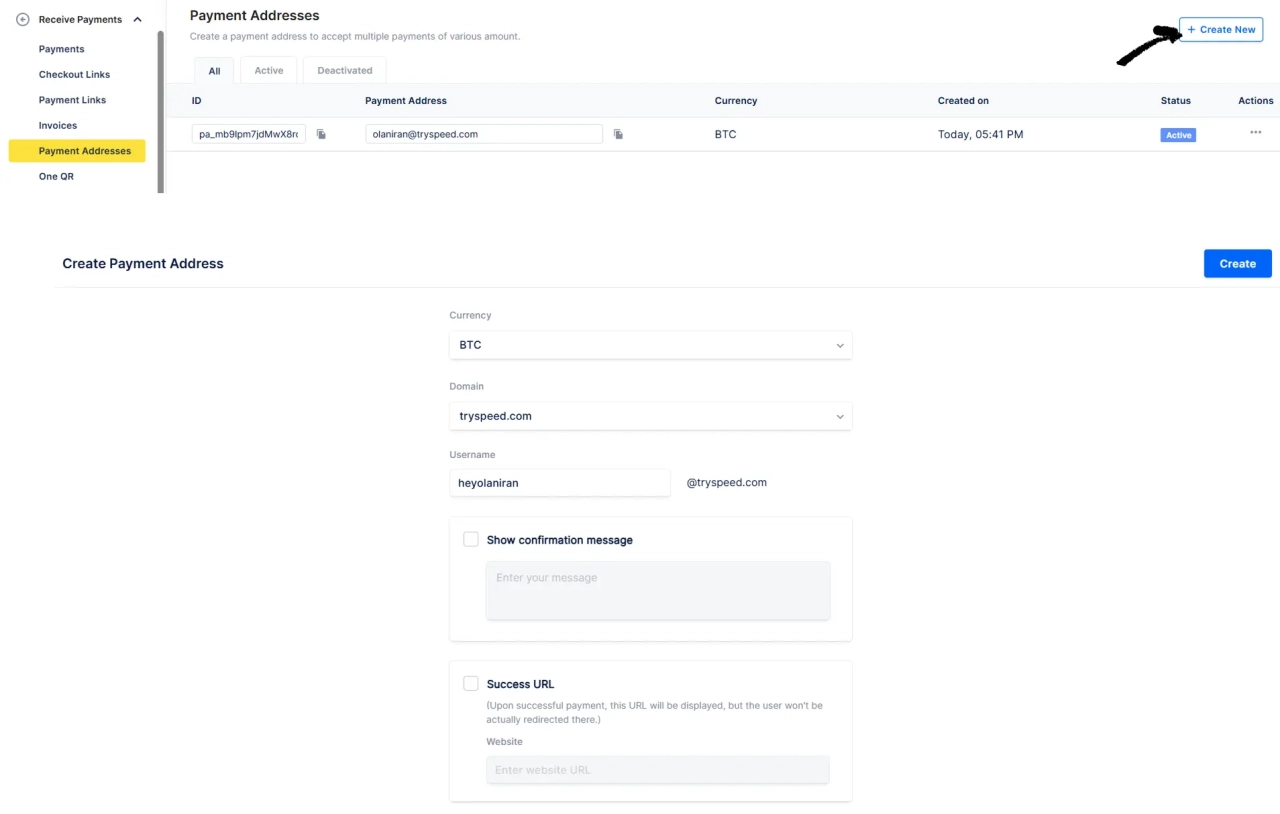
Task: Click the @tryspeed.com suffix text
Action: (x=727, y=482)
